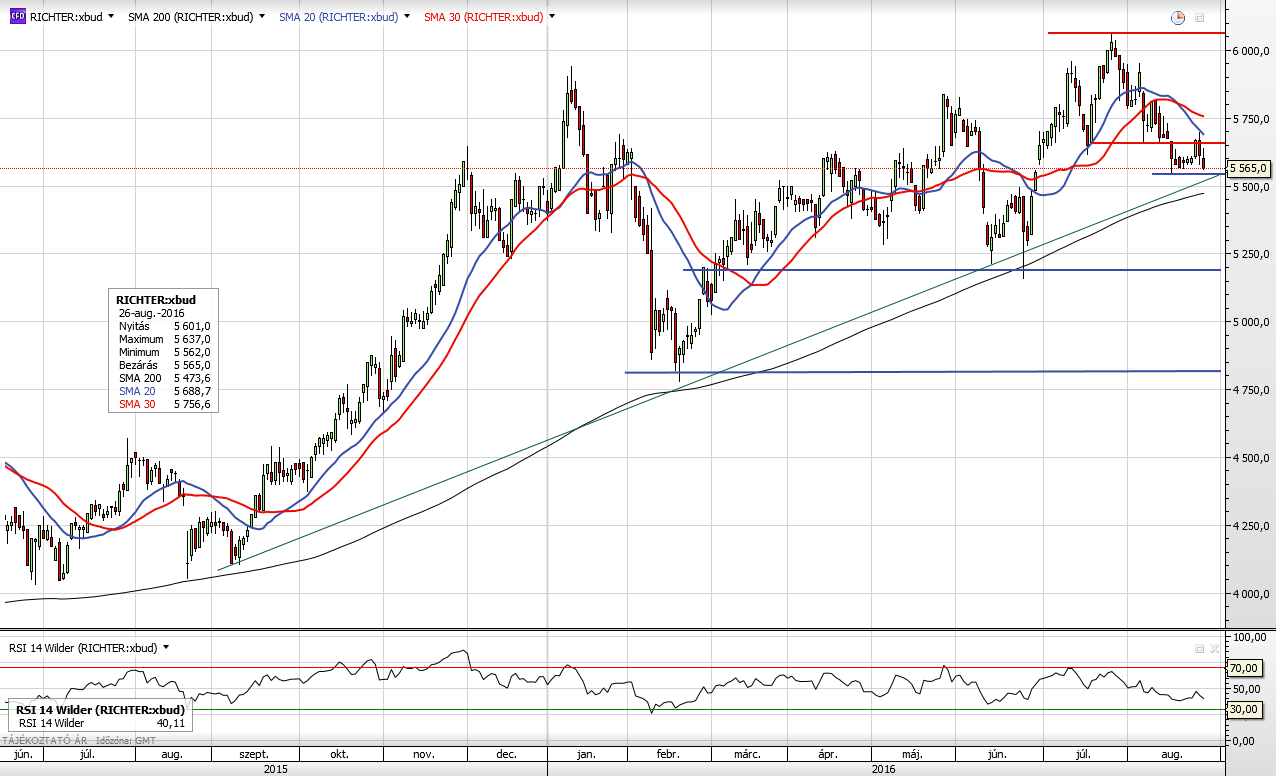Click the márc. month label on time axis
The width and height of the screenshot is (1276, 776).
[x=748, y=754]
